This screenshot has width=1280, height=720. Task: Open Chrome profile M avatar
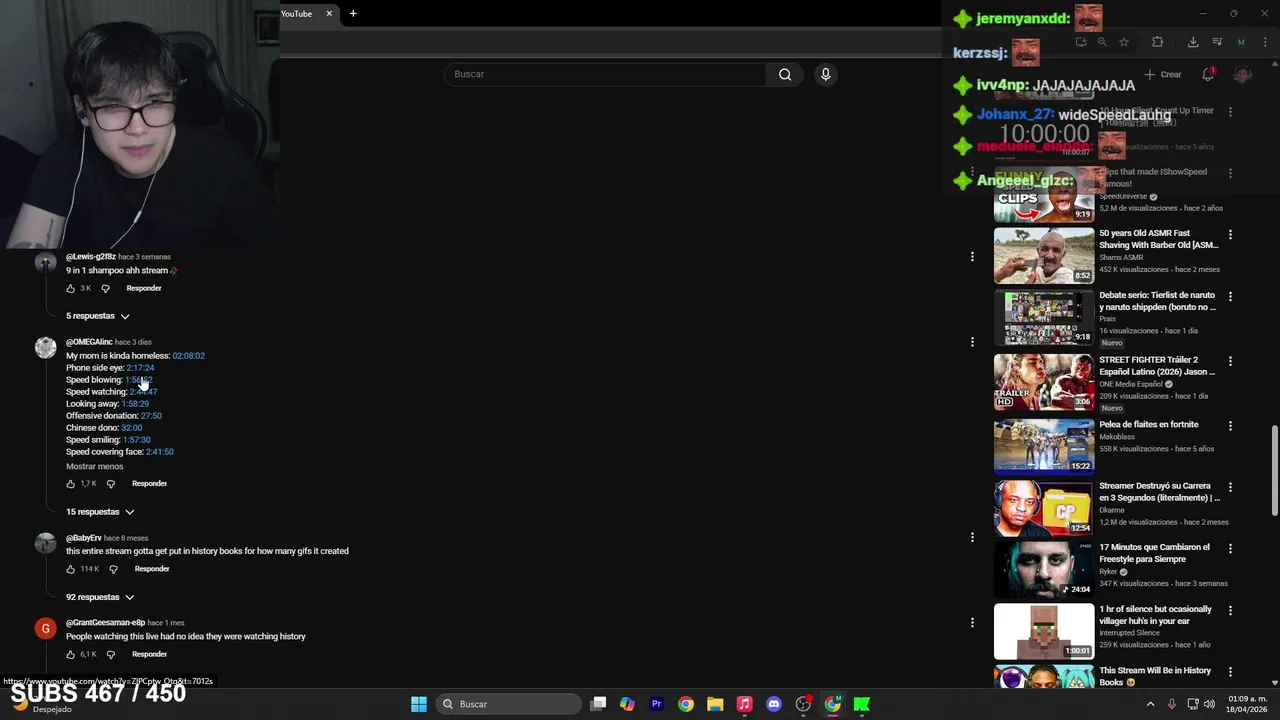[1241, 42]
